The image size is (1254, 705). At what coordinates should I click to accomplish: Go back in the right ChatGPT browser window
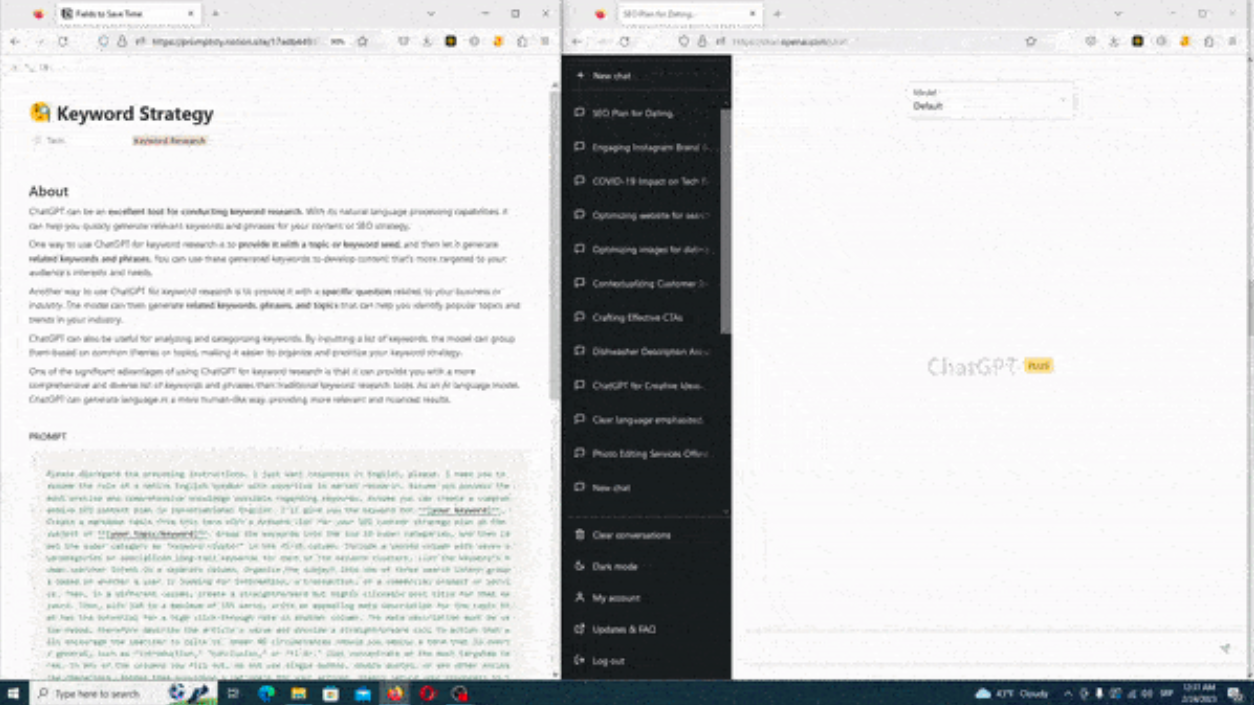[577, 42]
